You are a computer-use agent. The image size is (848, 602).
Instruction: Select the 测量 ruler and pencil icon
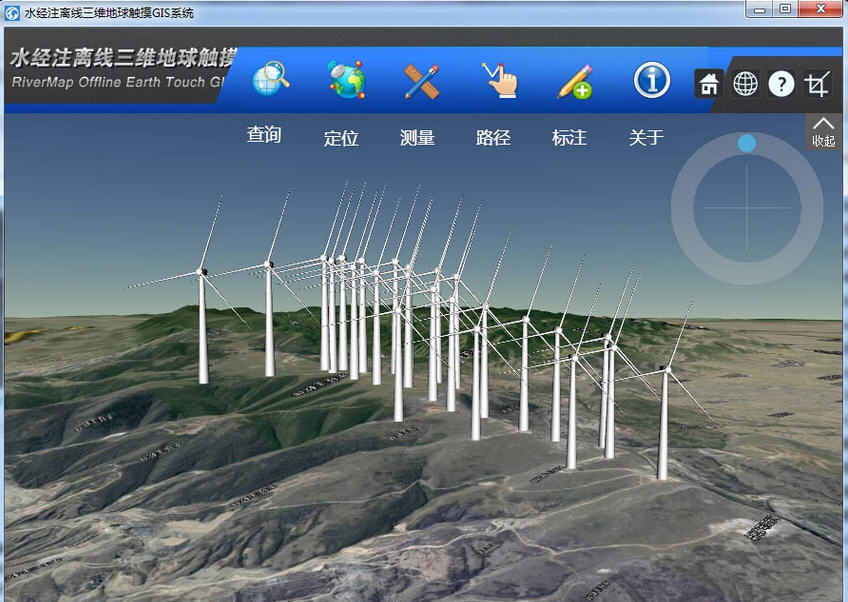[x=421, y=82]
